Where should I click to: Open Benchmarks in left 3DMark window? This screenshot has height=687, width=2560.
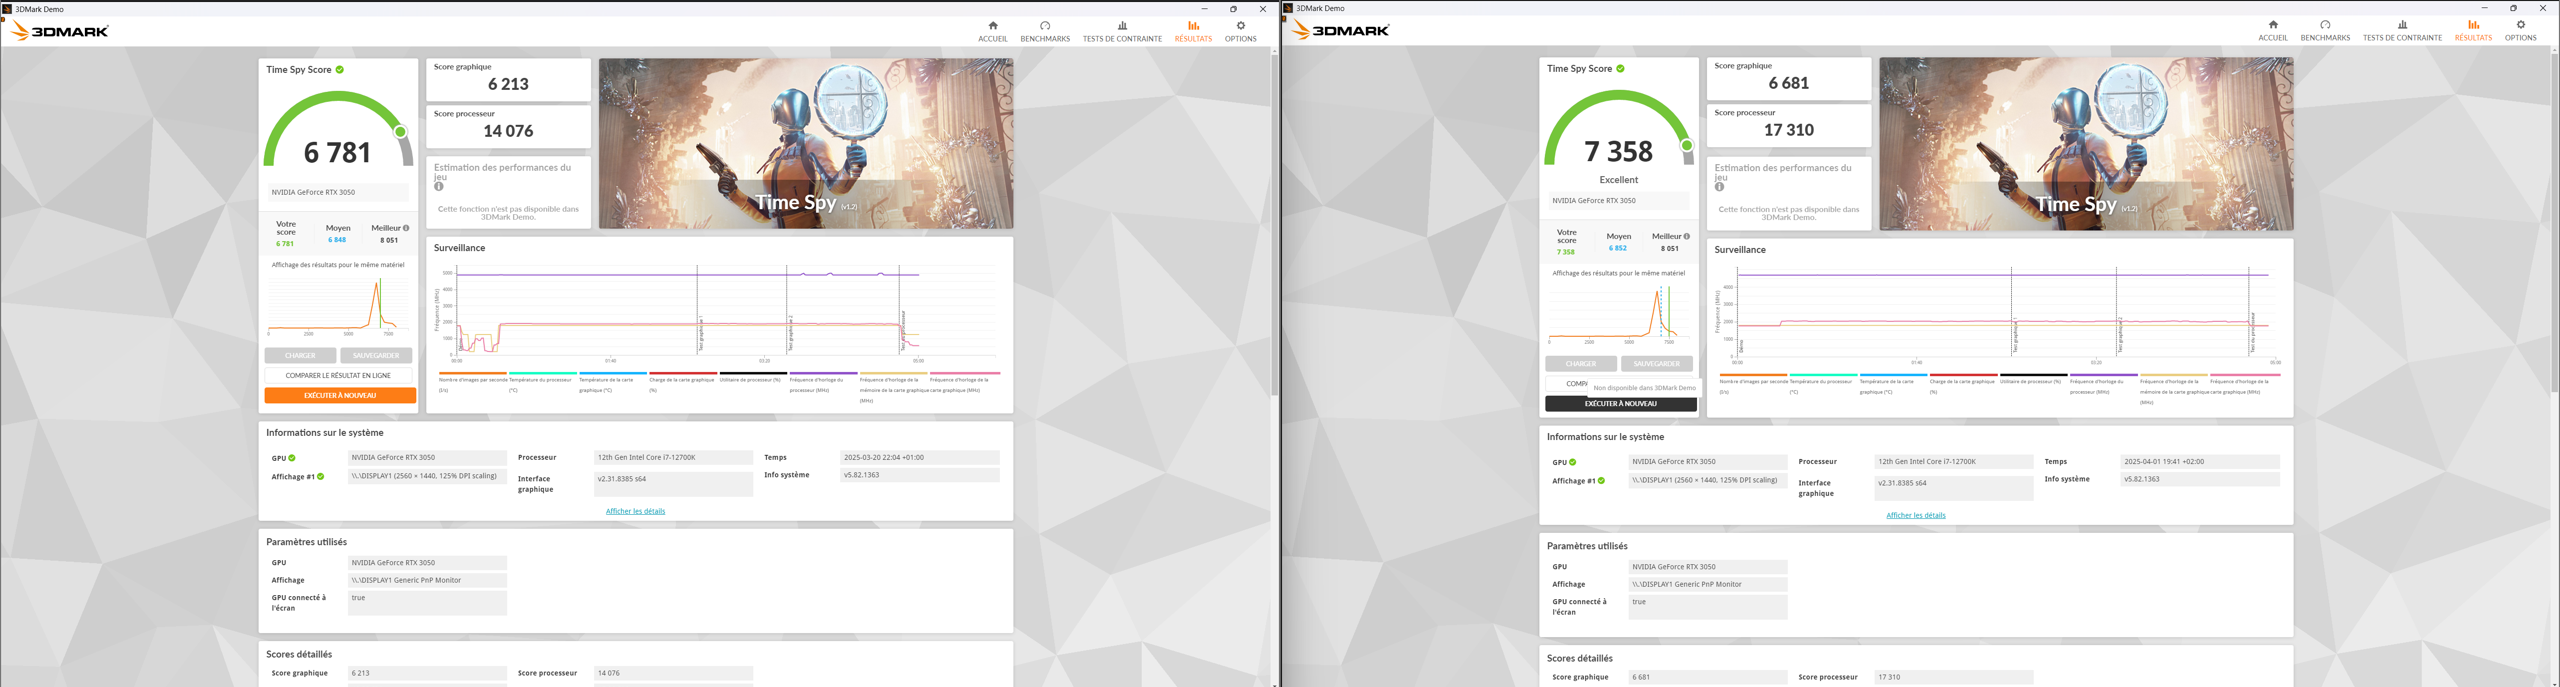point(1045,31)
